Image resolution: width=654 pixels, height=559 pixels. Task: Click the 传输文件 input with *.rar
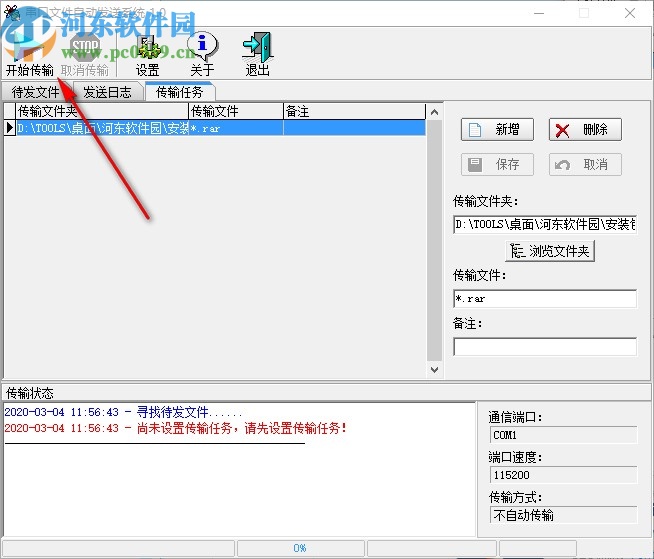tap(545, 299)
